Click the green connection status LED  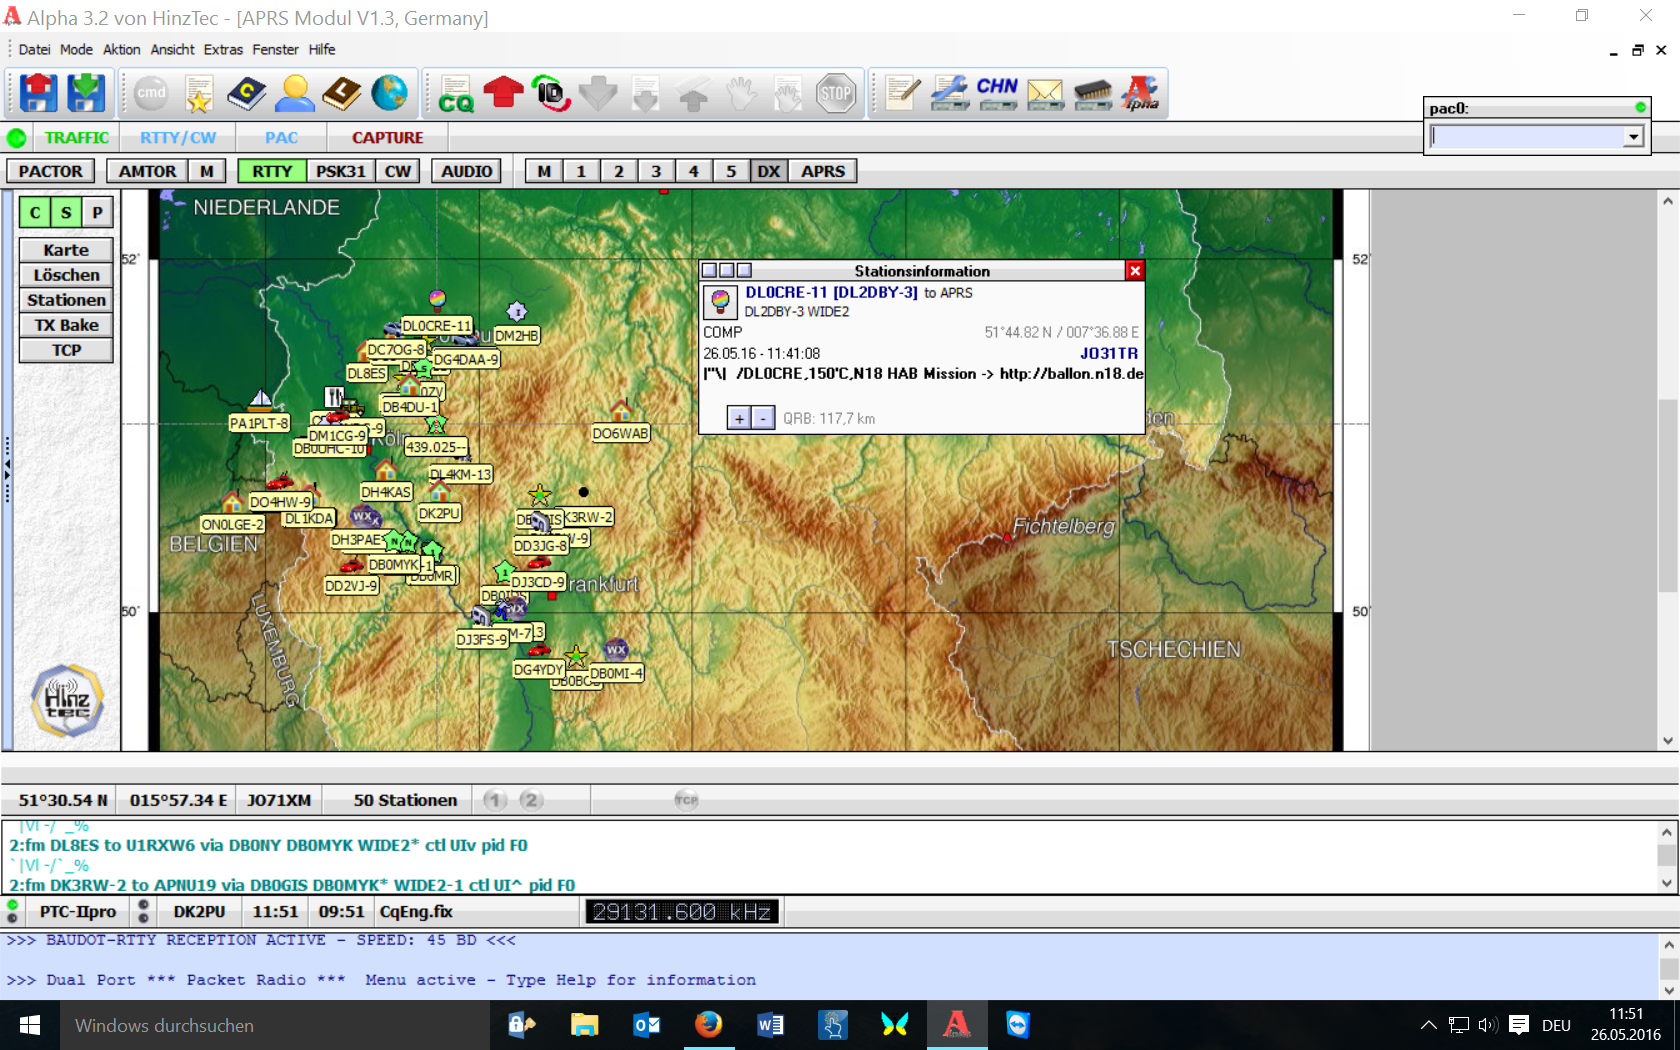tap(17, 138)
